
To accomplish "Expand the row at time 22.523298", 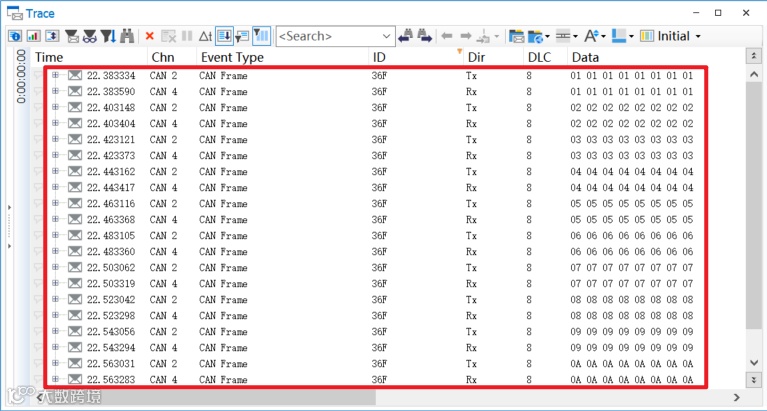I will [x=55, y=315].
